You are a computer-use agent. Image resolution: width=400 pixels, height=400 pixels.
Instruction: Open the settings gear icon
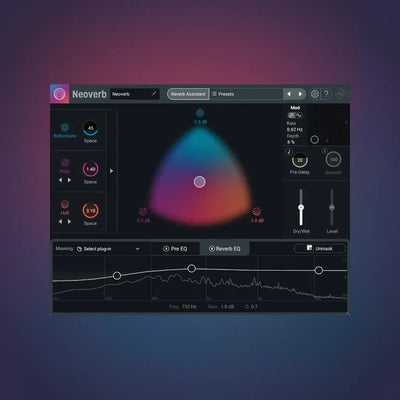[x=315, y=94]
